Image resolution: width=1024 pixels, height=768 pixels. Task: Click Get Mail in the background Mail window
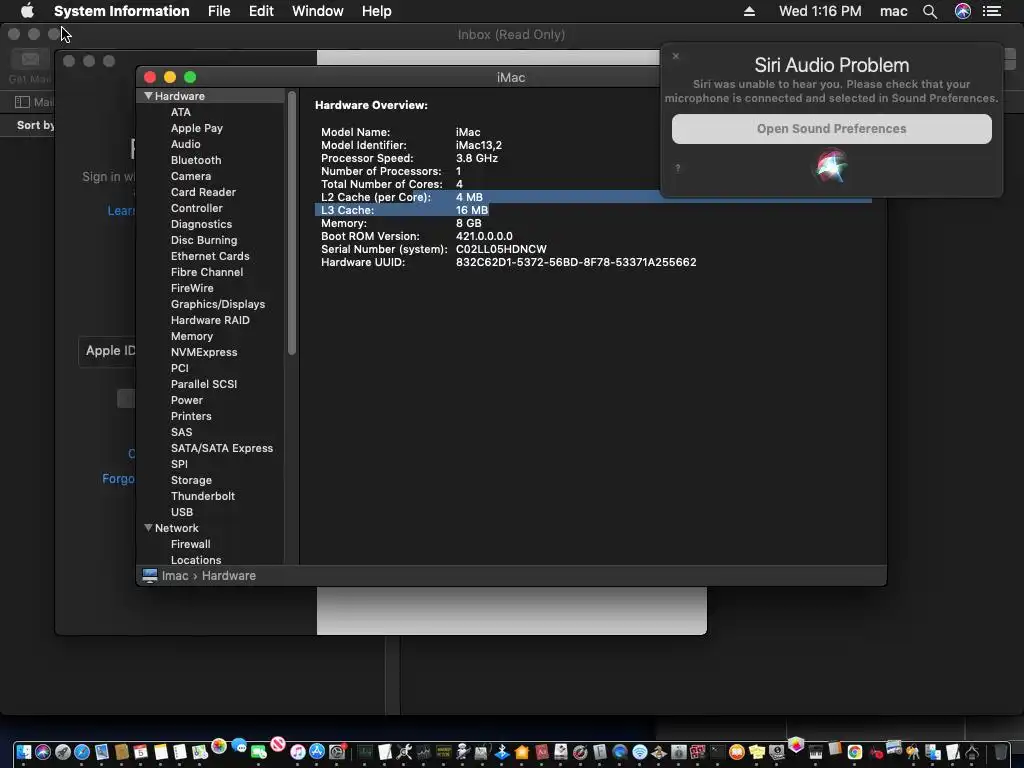[30, 67]
